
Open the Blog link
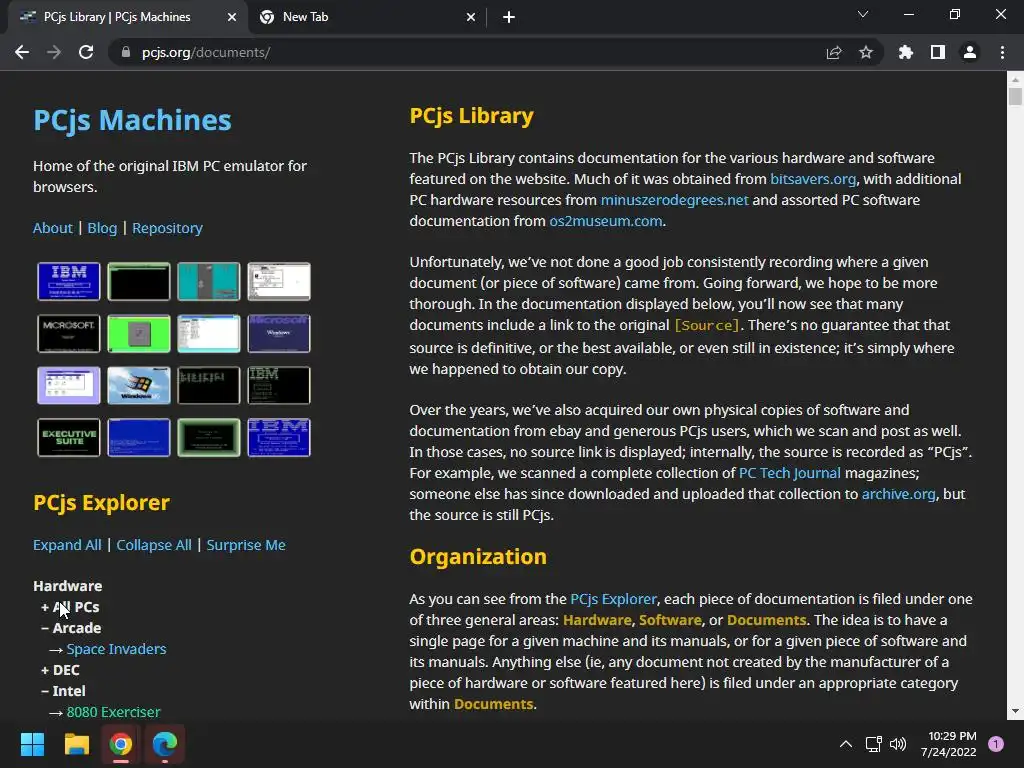pos(102,228)
